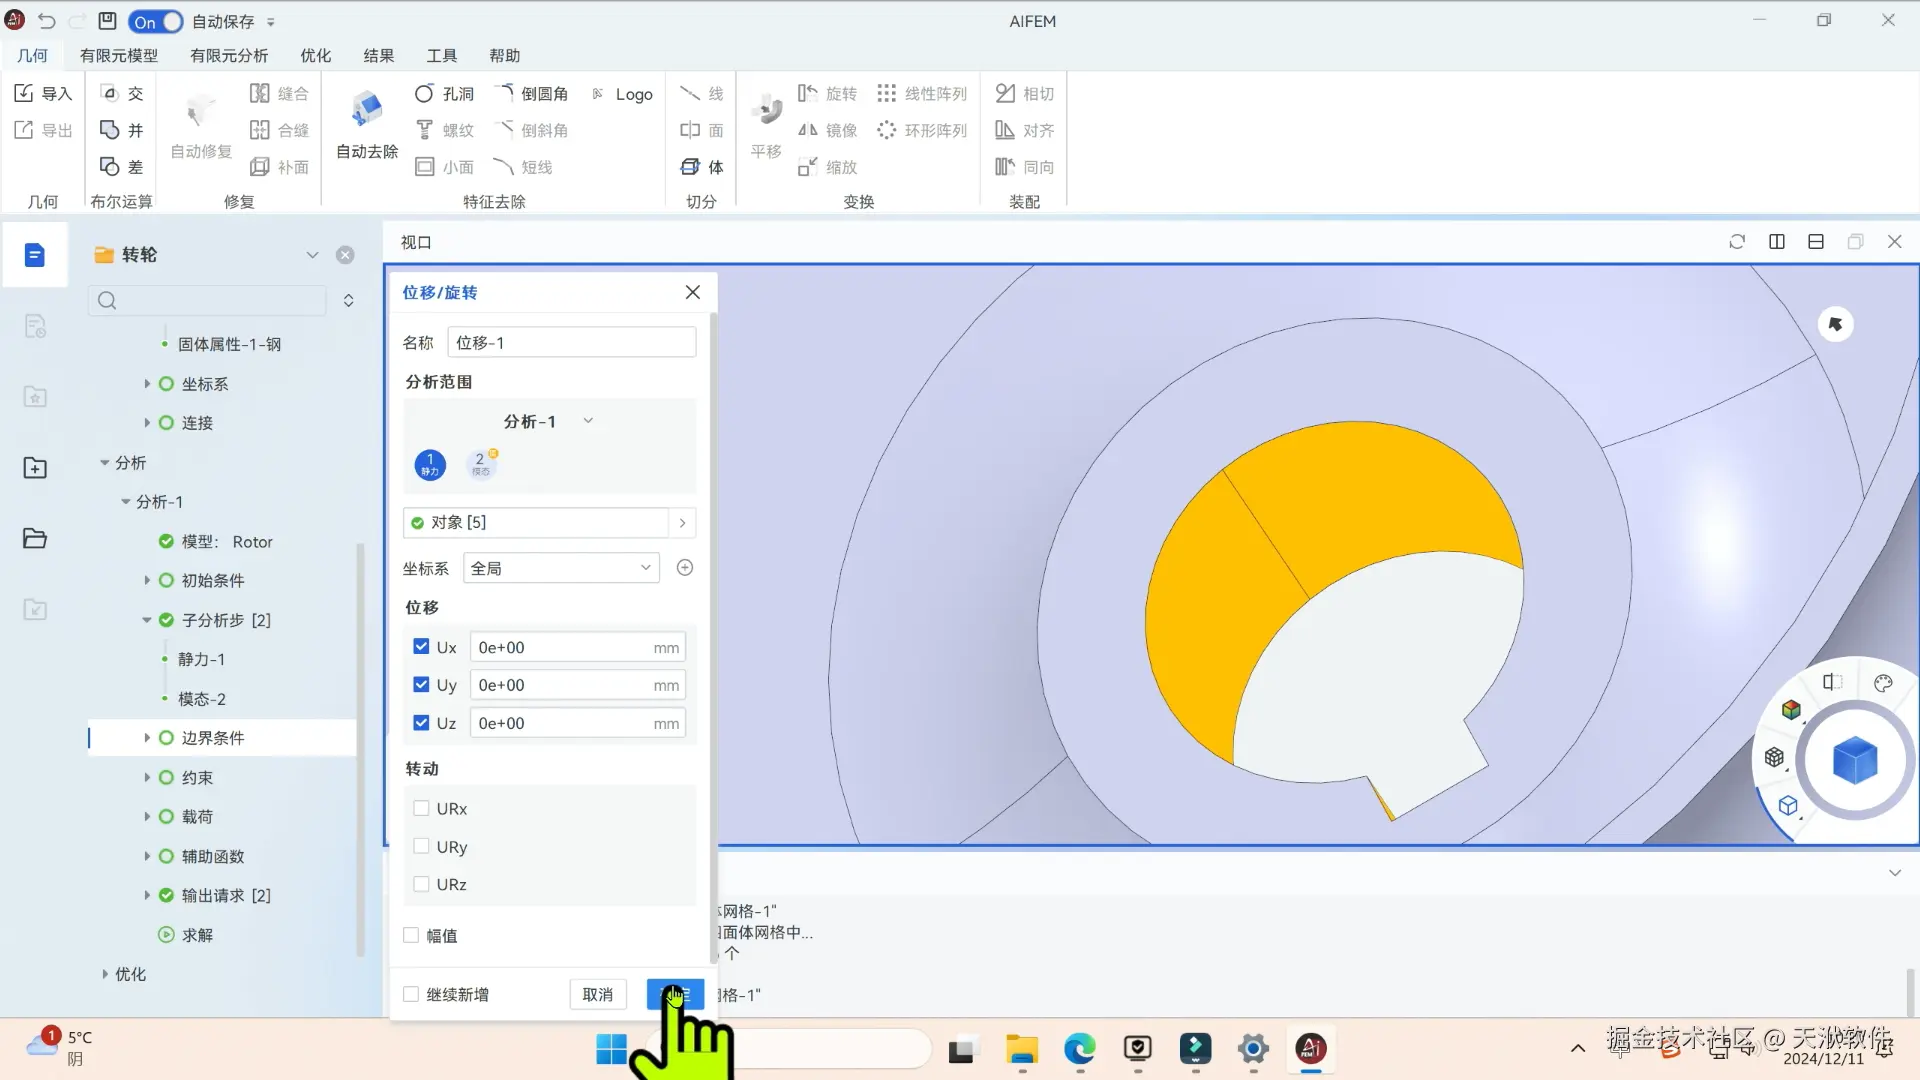Uncheck the Ux displacement checkbox
The width and height of the screenshot is (1920, 1080).
click(x=421, y=647)
